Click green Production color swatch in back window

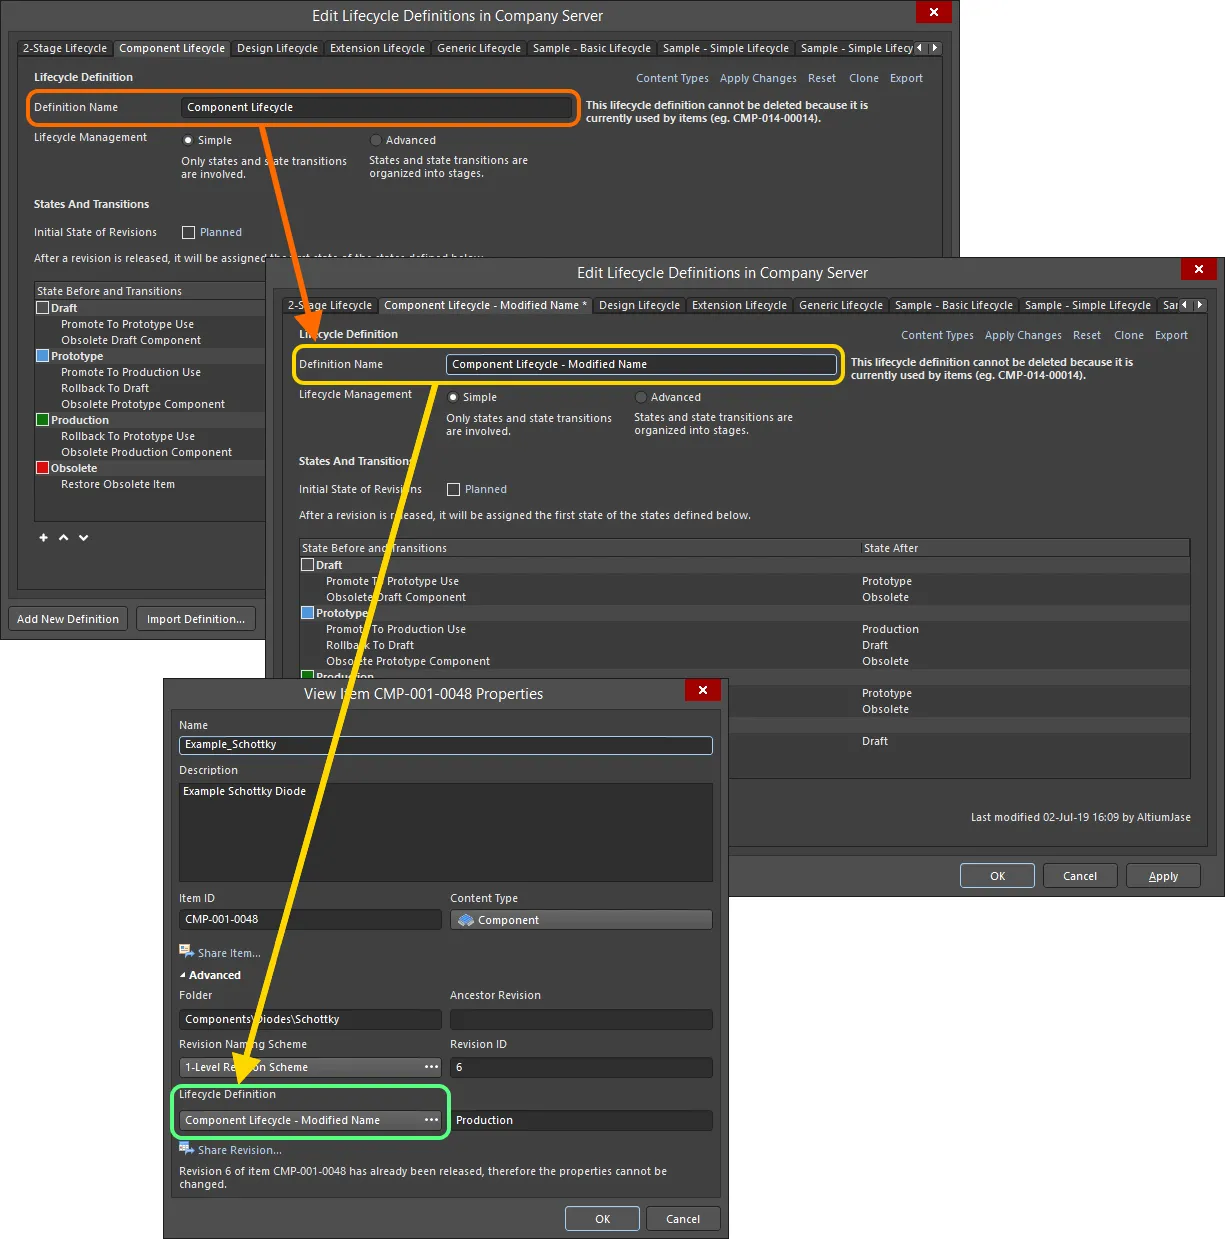(x=43, y=420)
